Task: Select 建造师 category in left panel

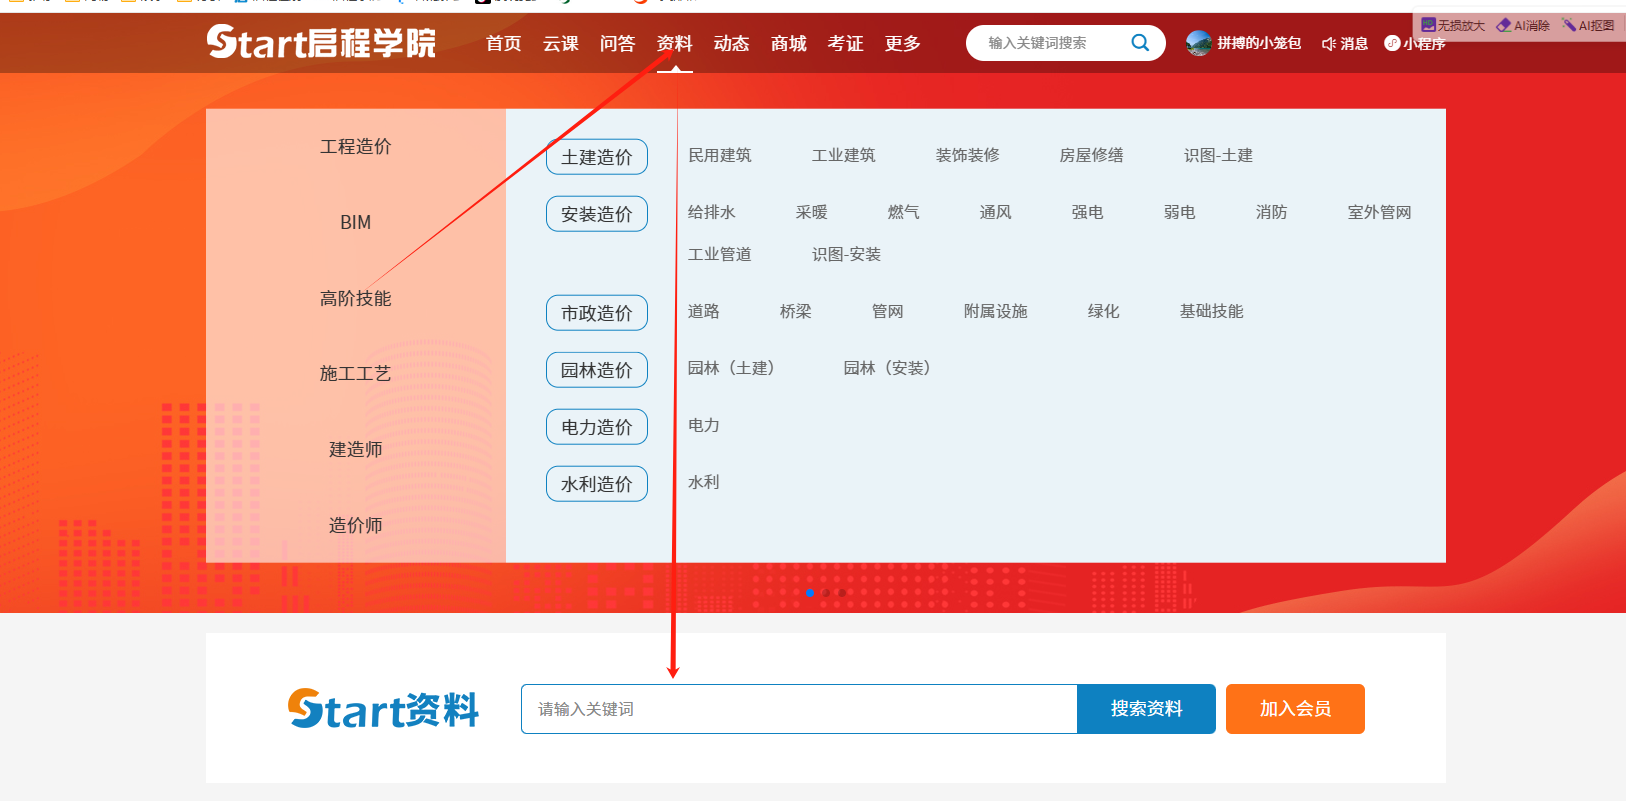Action: tap(356, 450)
